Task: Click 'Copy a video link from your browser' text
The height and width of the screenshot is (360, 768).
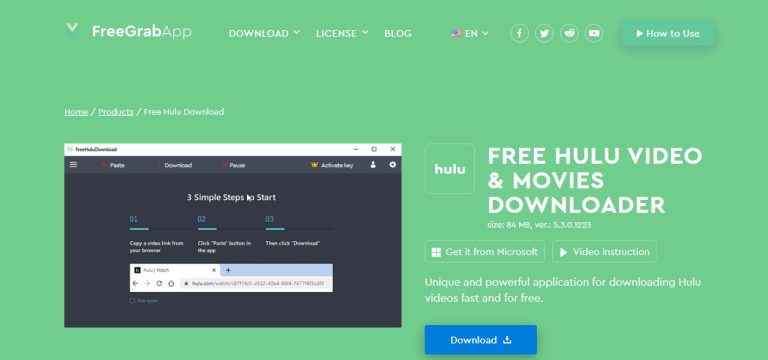Action: coord(157,246)
